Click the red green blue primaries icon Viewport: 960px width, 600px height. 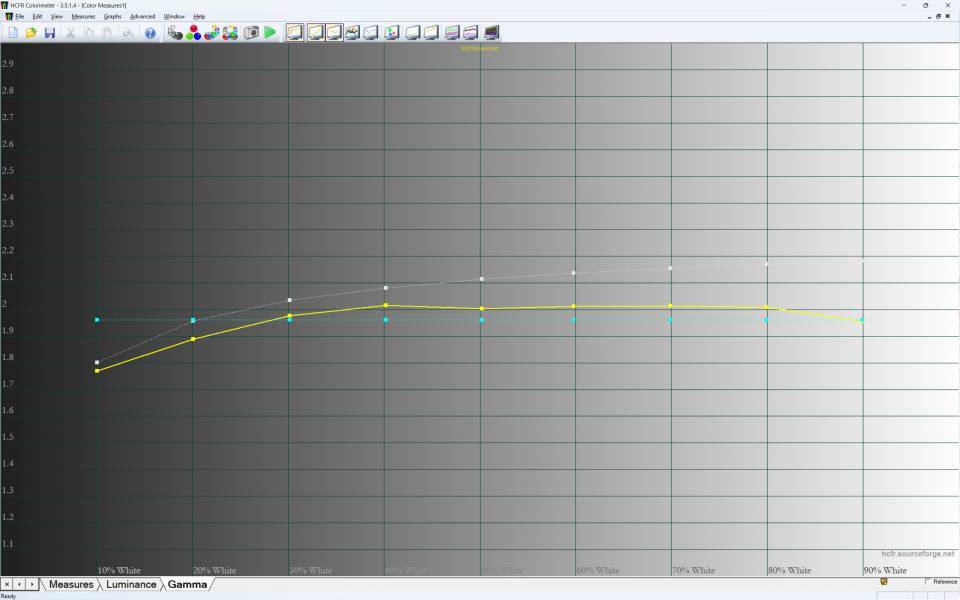click(x=193, y=32)
